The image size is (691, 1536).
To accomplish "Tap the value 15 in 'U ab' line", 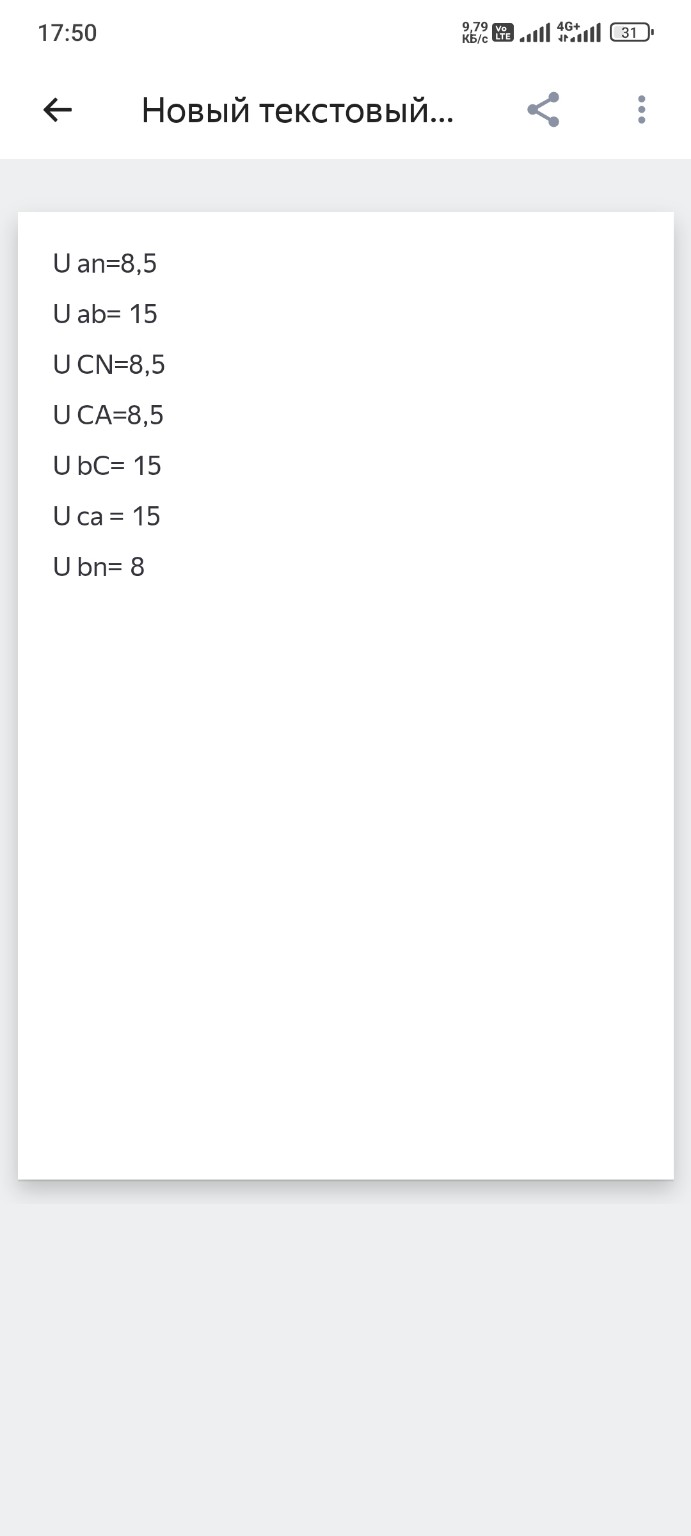I will click(143, 315).
